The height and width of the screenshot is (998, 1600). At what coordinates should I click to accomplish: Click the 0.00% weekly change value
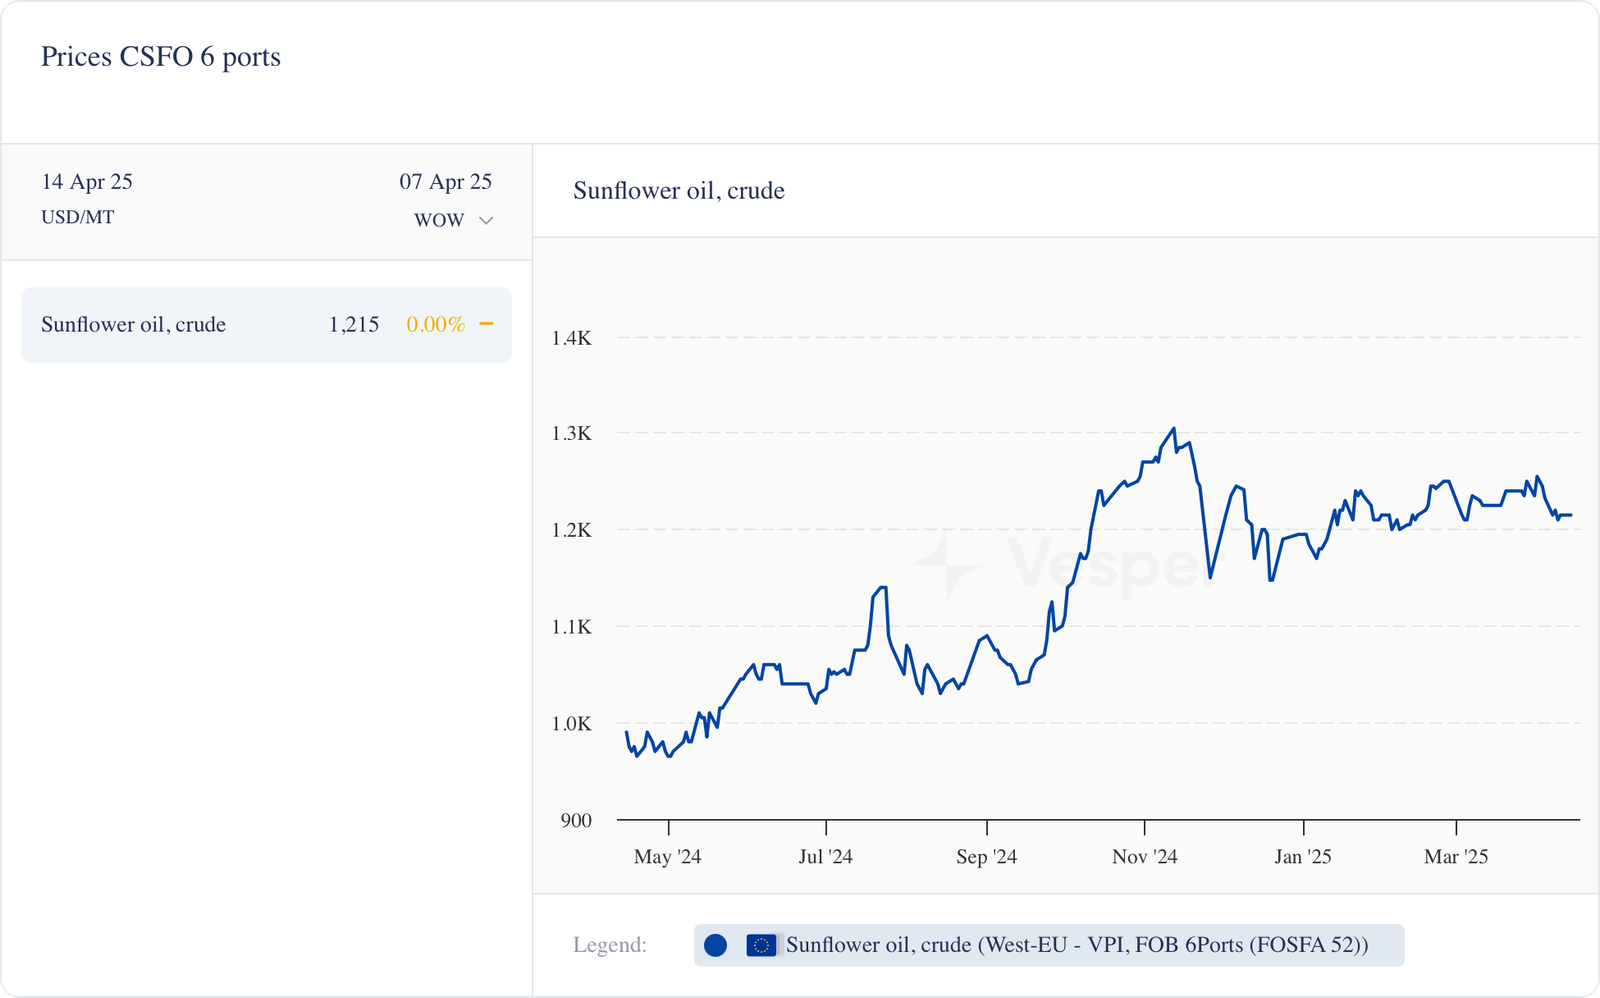tap(435, 325)
